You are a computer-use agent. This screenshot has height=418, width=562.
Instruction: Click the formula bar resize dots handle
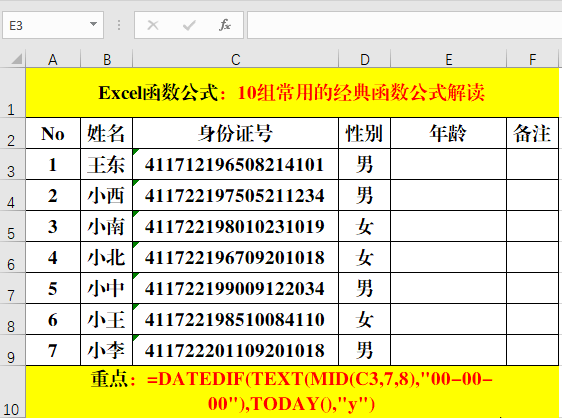coord(119,25)
